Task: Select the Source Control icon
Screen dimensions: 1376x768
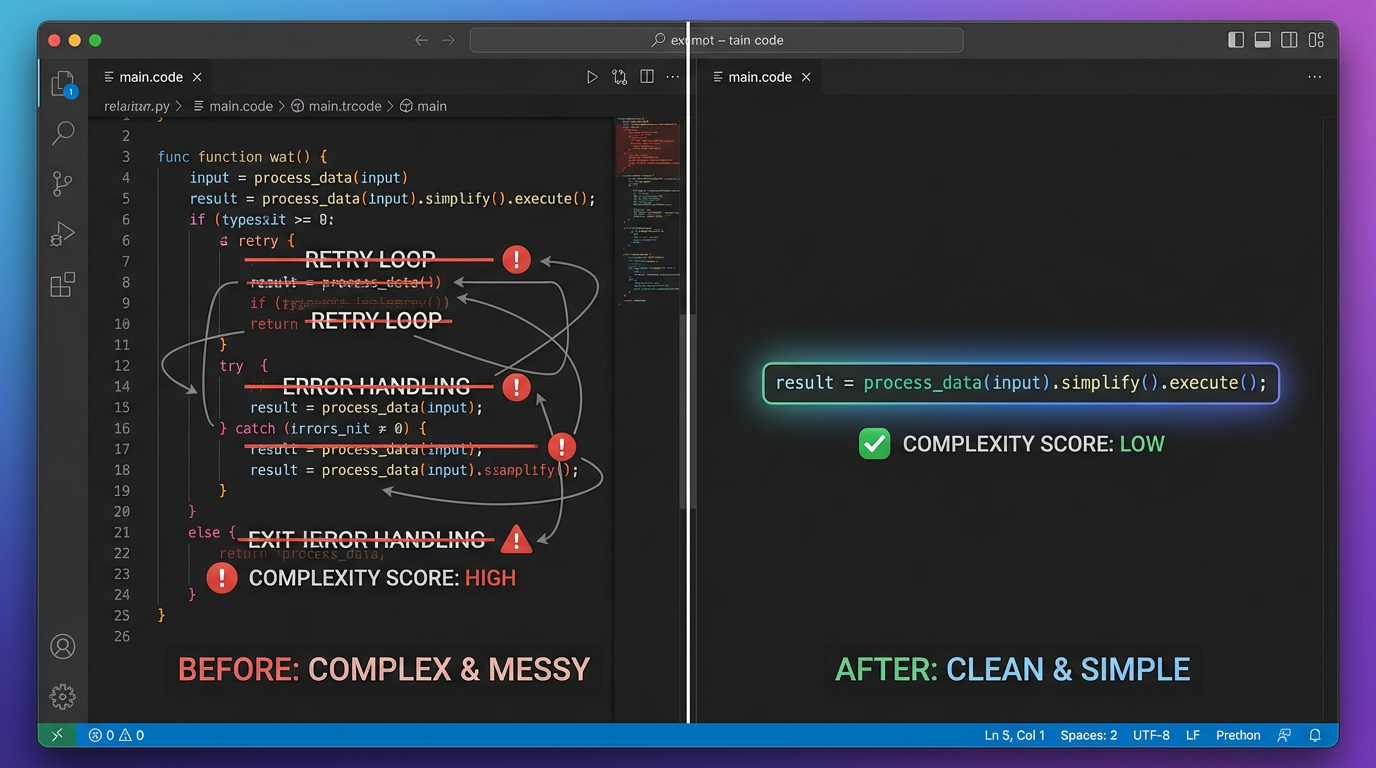Action: pyautogui.click(x=63, y=183)
